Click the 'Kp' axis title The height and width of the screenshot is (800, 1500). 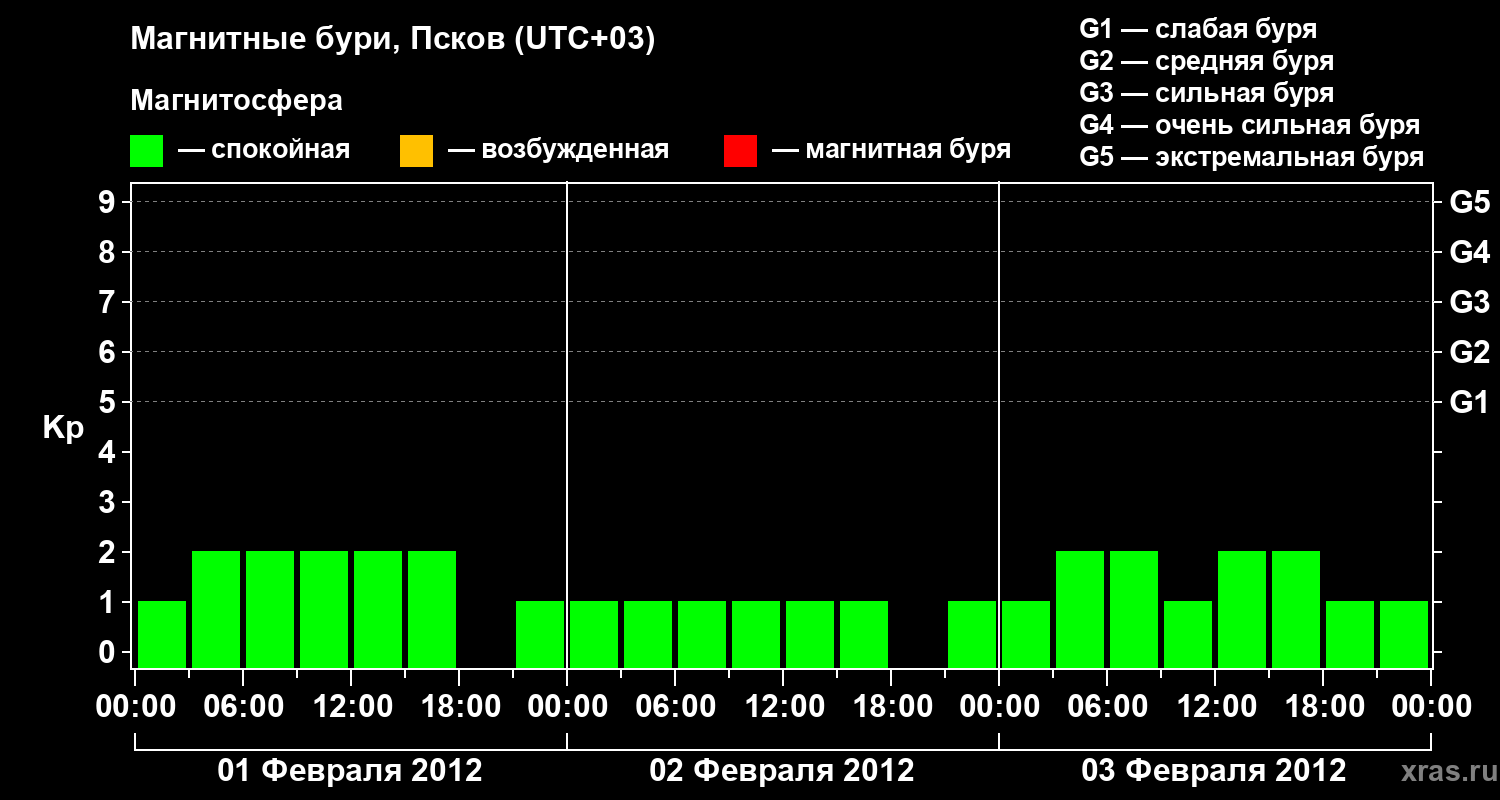(63, 428)
